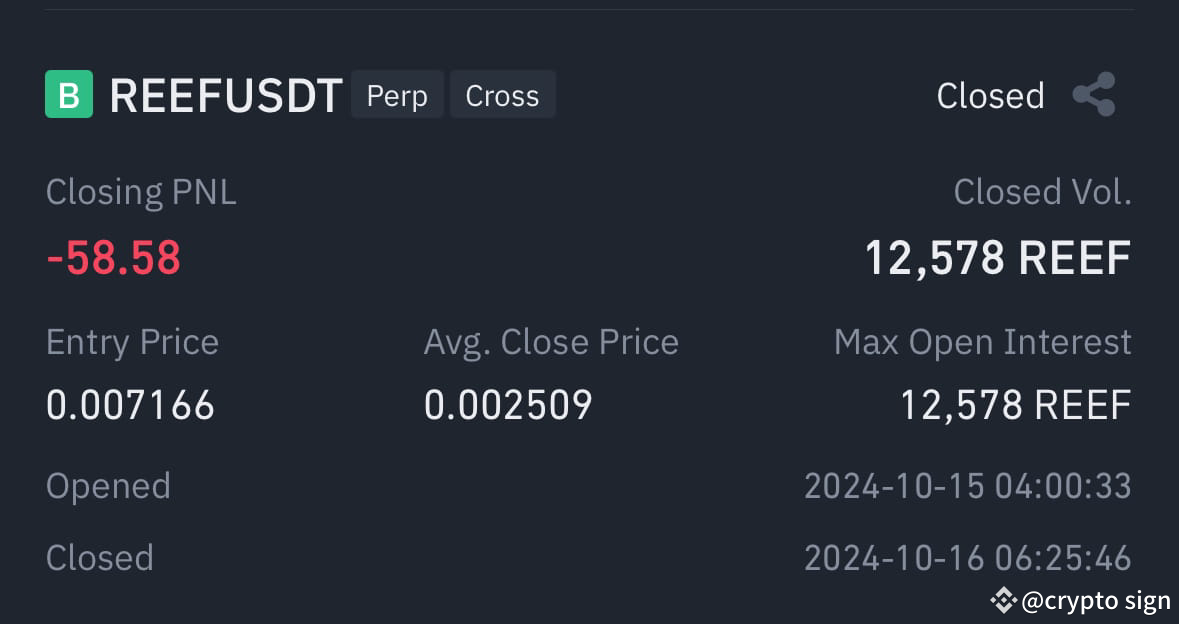Viewport: 1179px width, 624px height.
Task: Select the 0.002509 close price value
Action: point(508,404)
